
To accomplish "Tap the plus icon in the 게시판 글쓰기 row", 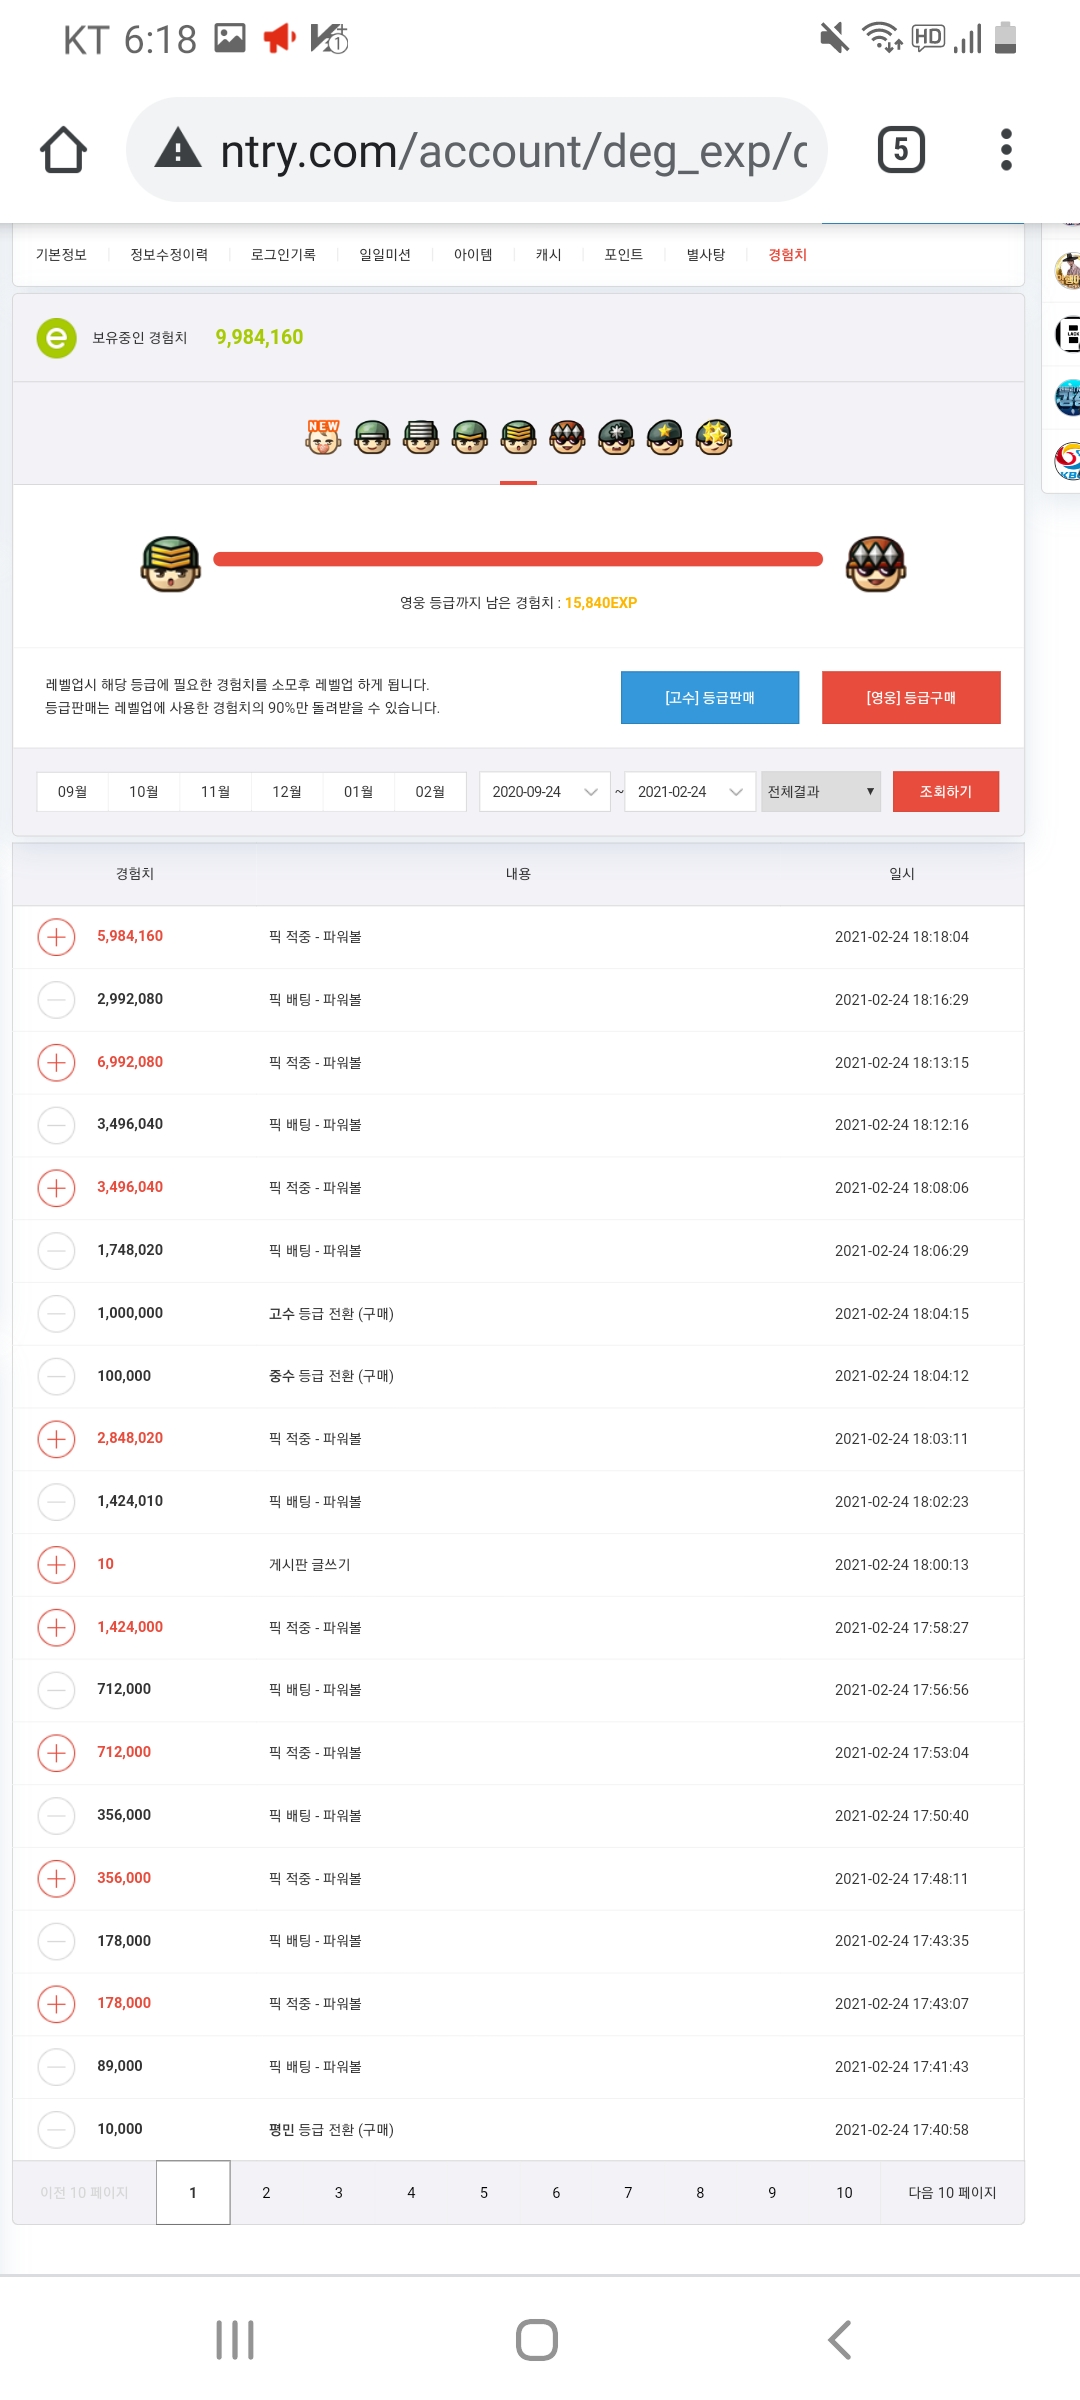I will coord(56,1565).
